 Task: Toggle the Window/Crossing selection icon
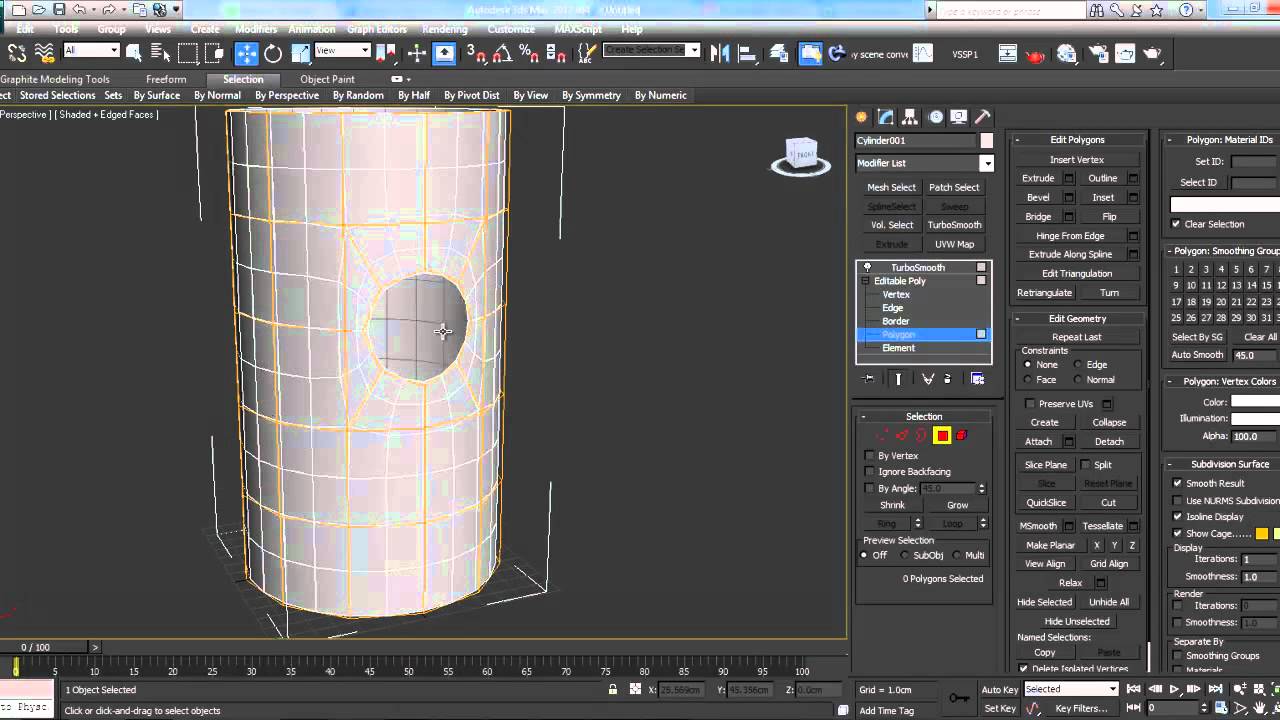214,53
